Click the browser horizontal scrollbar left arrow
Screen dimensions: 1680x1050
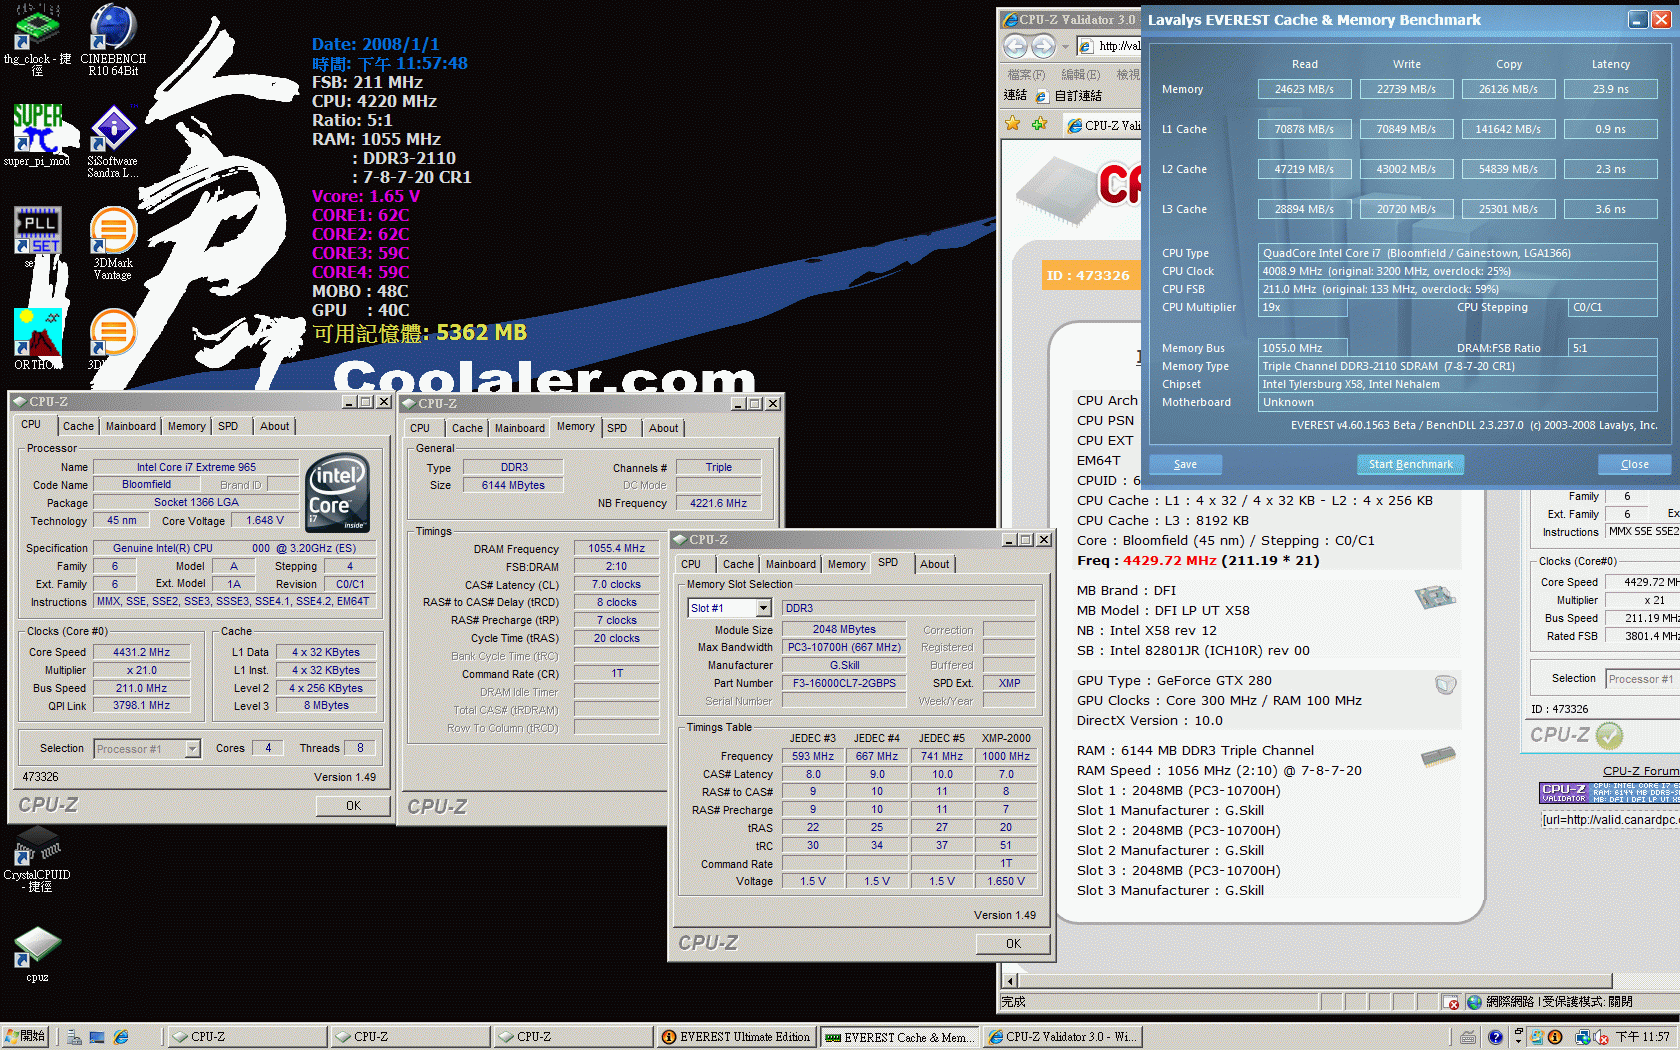pos(1010,981)
